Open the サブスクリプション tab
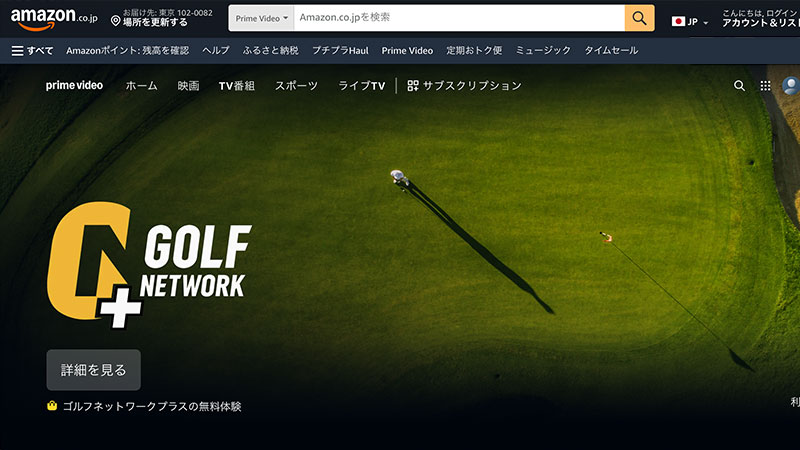This screenshot has height=450, width=800. [x=464, y=86]
